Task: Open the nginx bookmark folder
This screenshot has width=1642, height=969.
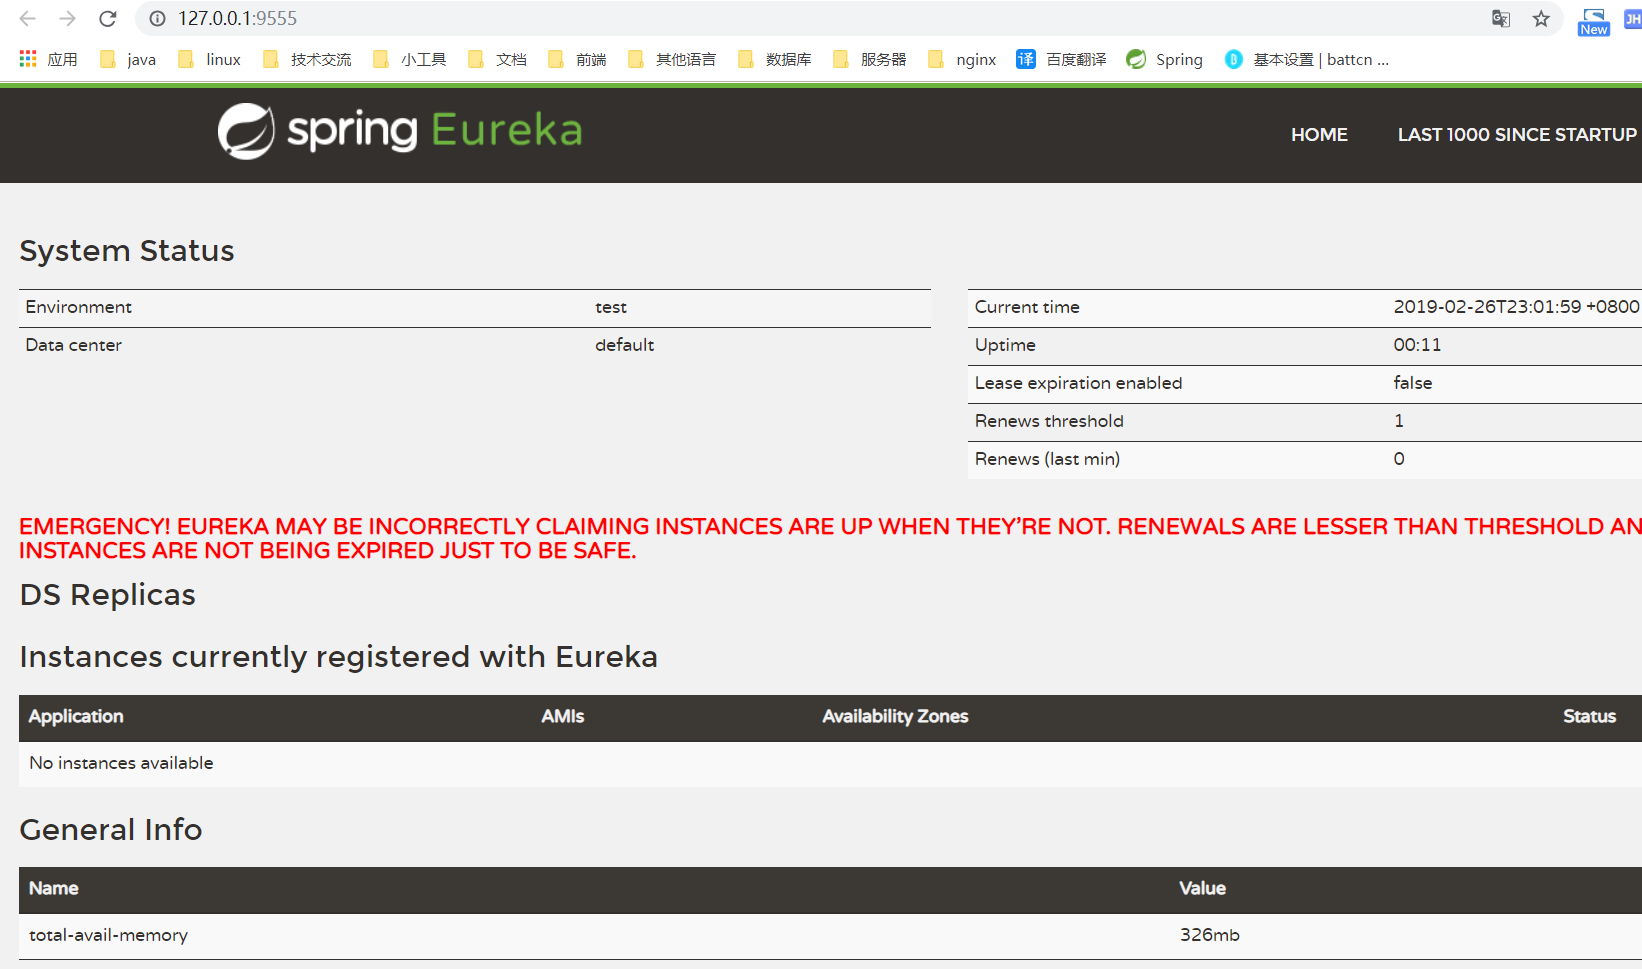Action: [x=962, y=59]
